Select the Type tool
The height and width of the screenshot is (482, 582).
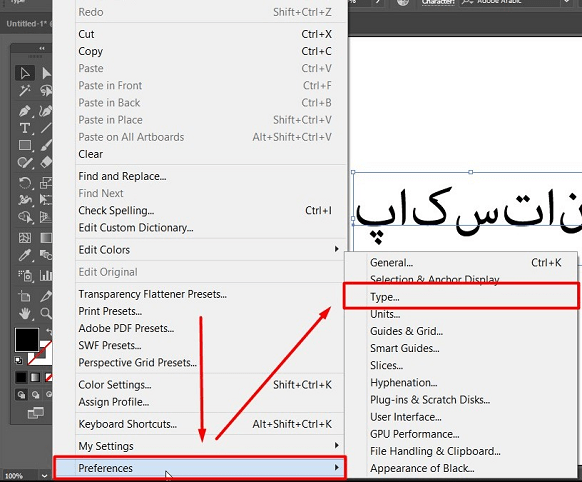[25, 128]
